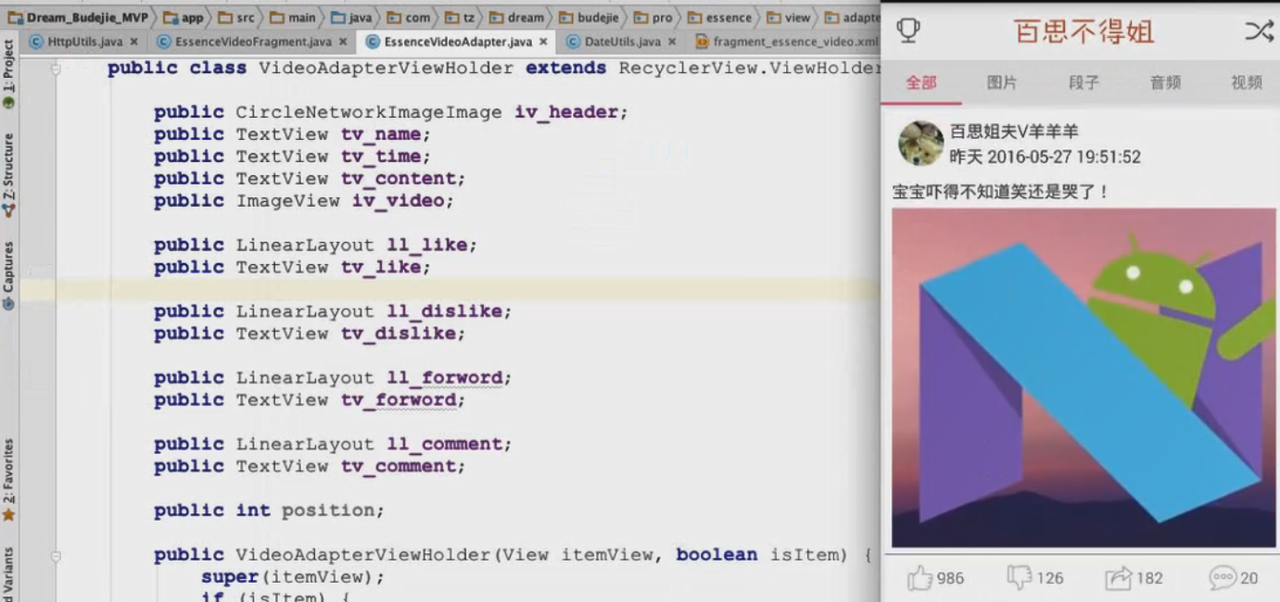Close the EssenceVideoFragment.java tab
Viewport: 1280px width, 602px height.
point(342,42)
